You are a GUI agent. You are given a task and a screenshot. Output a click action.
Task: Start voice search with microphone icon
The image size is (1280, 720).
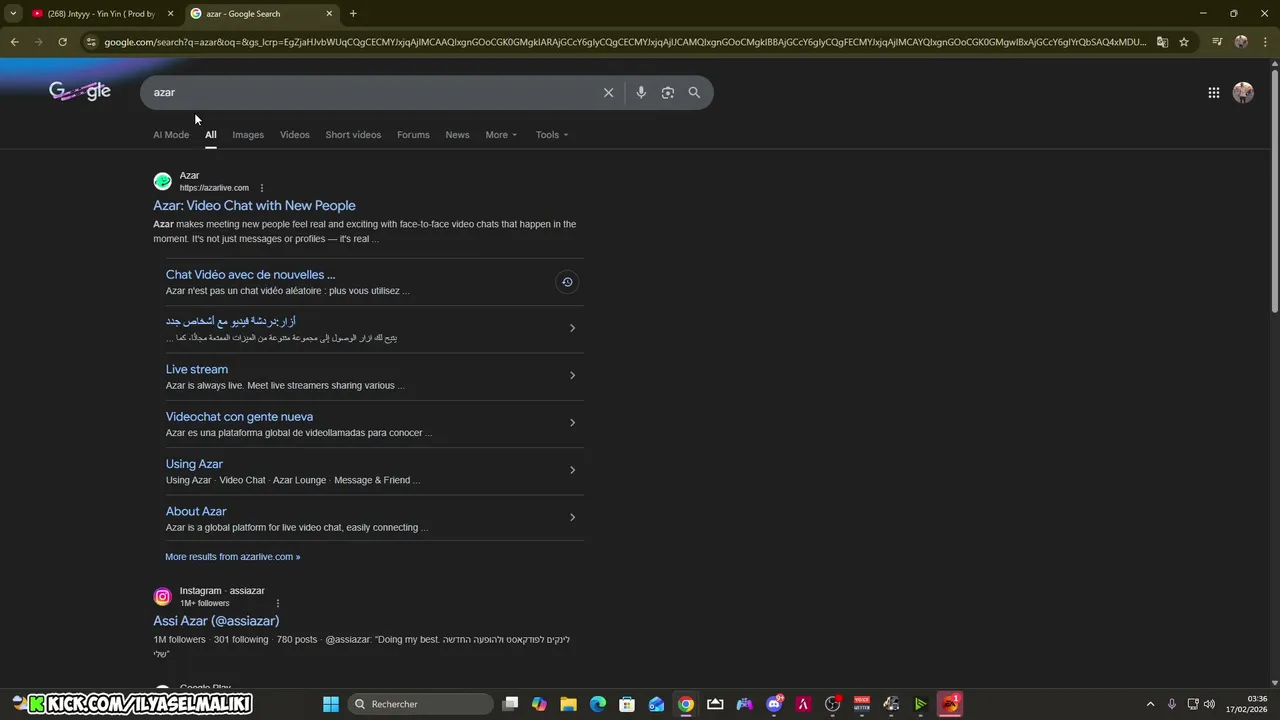pyautogui.click(x=641, y=92)
